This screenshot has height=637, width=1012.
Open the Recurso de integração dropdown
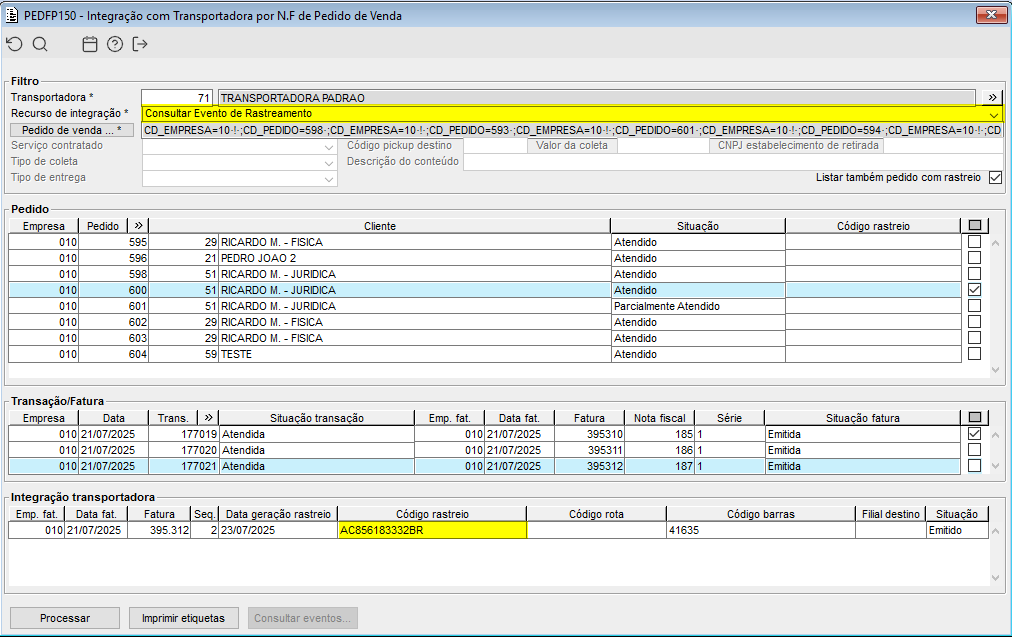[x=993, y=114]
